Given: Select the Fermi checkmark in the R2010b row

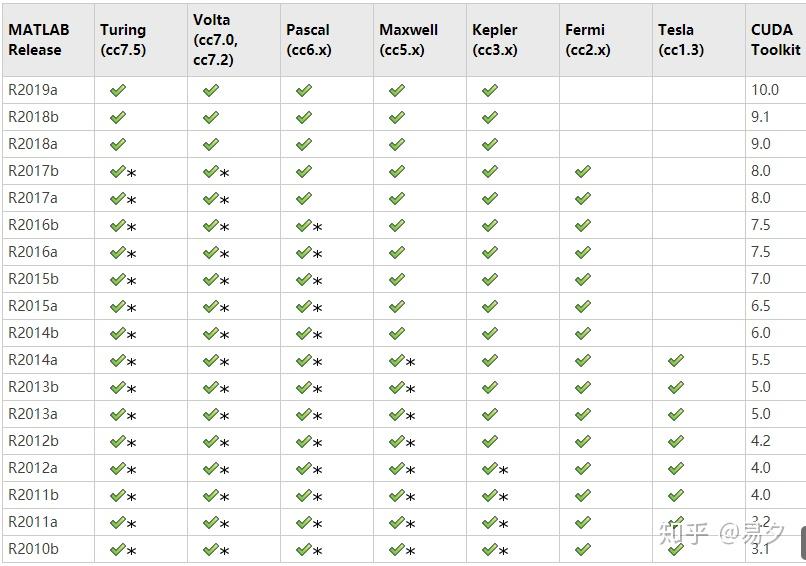Looking at the screenshot, I should click(x=583, y=549).
